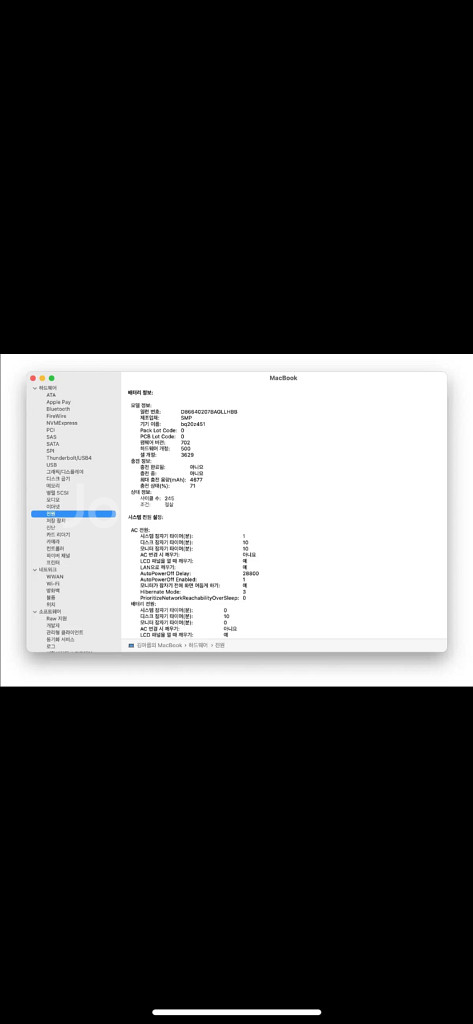Click the device name bq20z451
Viewport: 473px width, 1024px height.
[193, 424]
